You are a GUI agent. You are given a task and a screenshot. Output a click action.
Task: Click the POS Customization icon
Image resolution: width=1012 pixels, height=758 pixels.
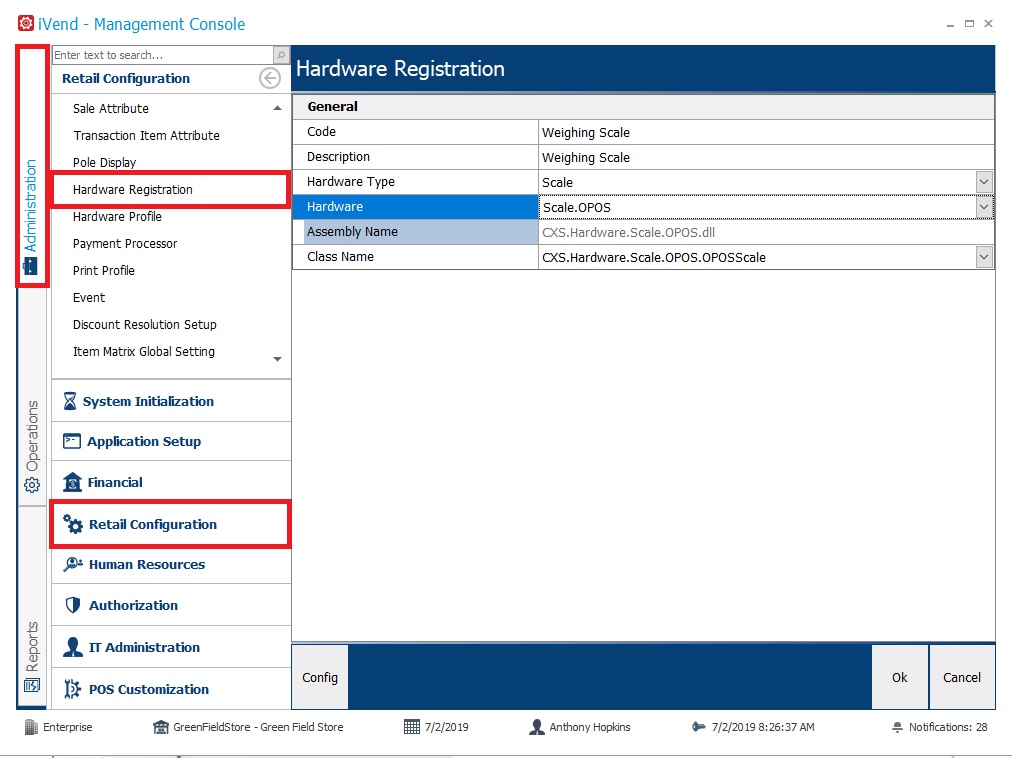point(72,689)
